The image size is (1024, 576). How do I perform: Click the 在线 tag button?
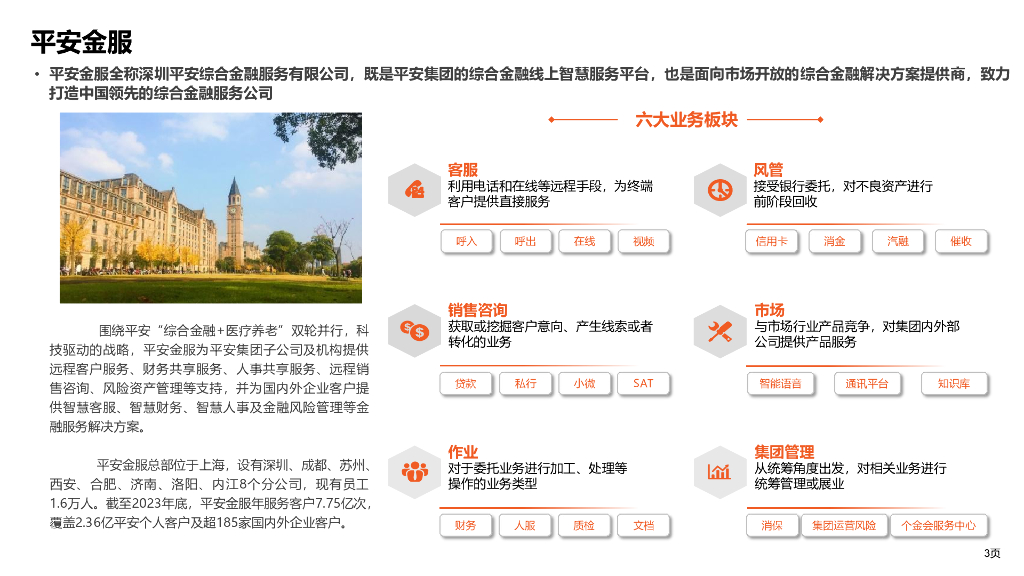[584, 242]
